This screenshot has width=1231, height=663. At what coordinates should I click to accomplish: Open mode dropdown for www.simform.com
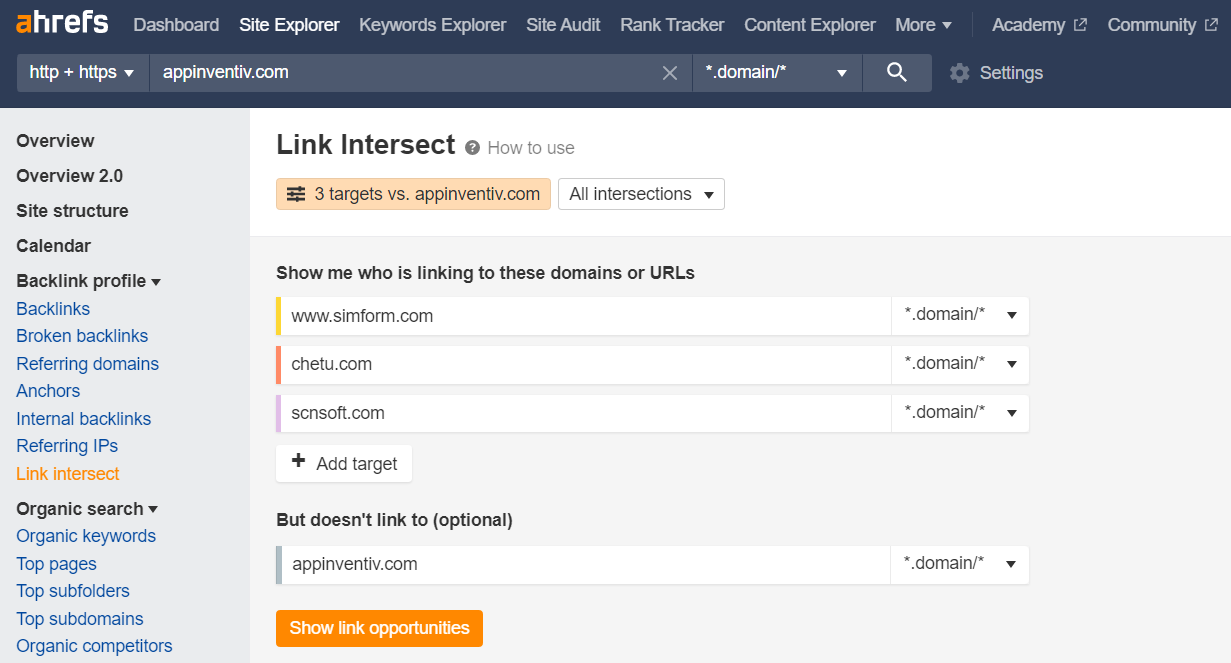coord(960,315)
